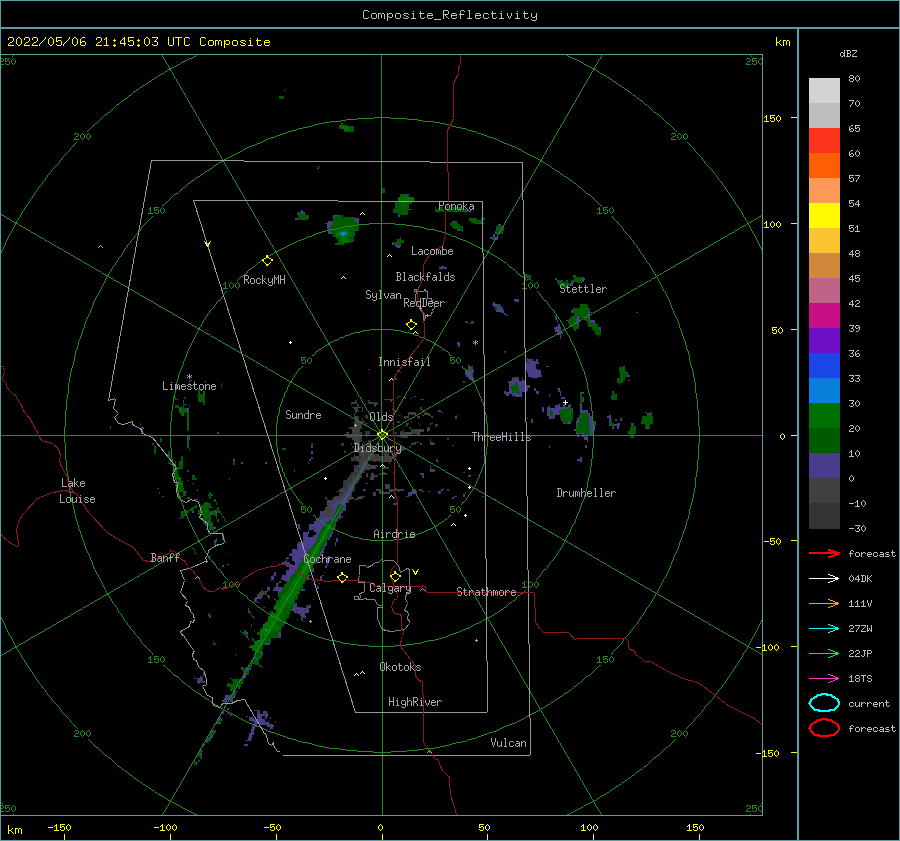900x841 pixels.
Task: Click the Okotoks label
Action: point(400,667)
